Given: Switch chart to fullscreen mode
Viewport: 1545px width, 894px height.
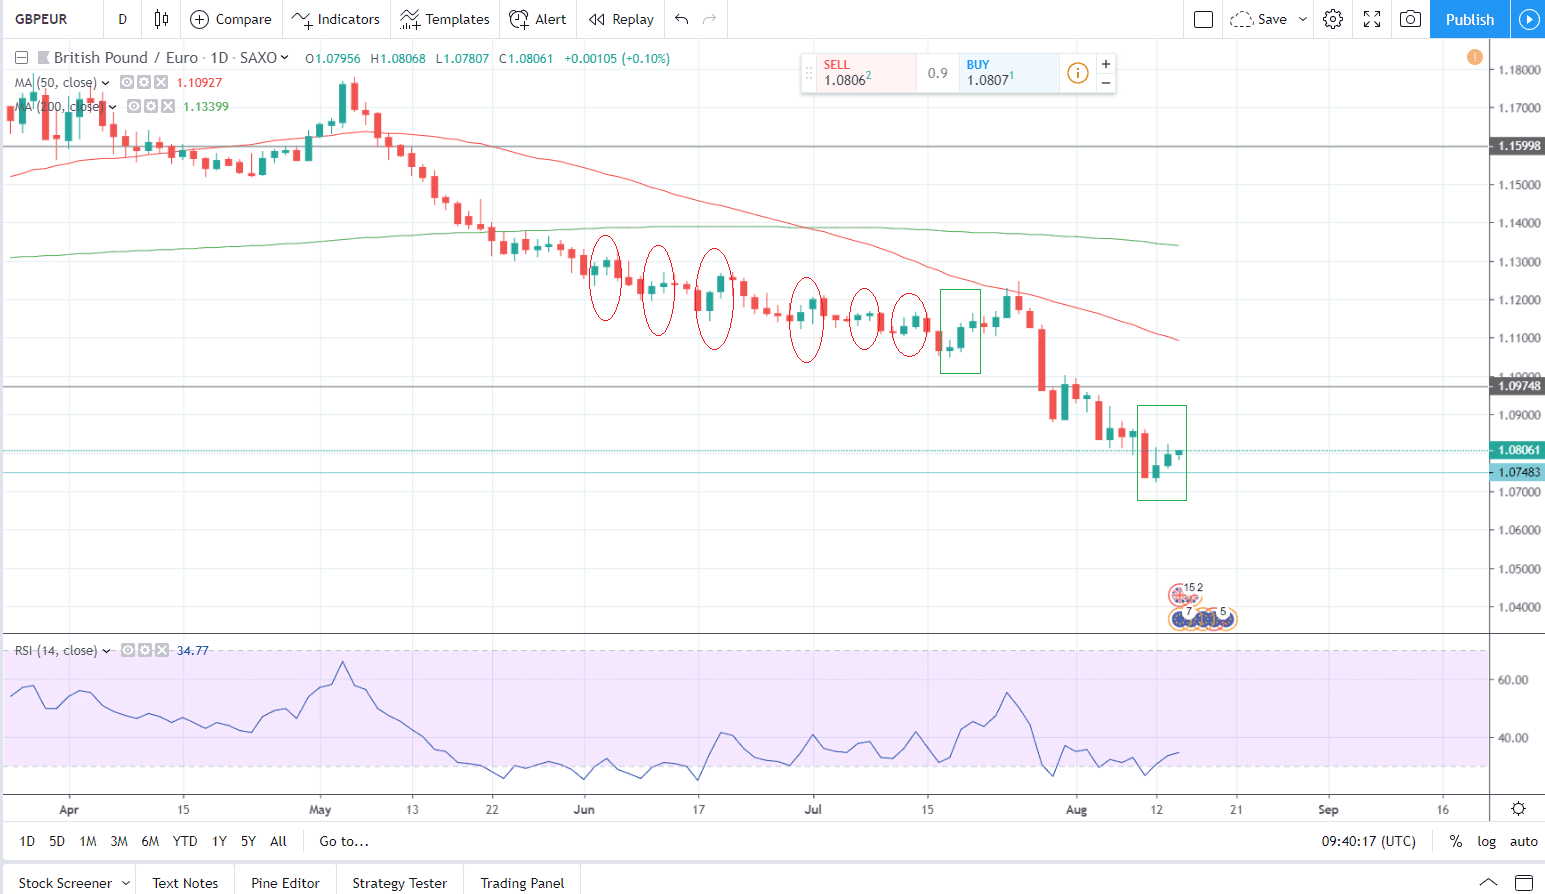Looking at the screenshot, I should click(x=1372, y=19).
